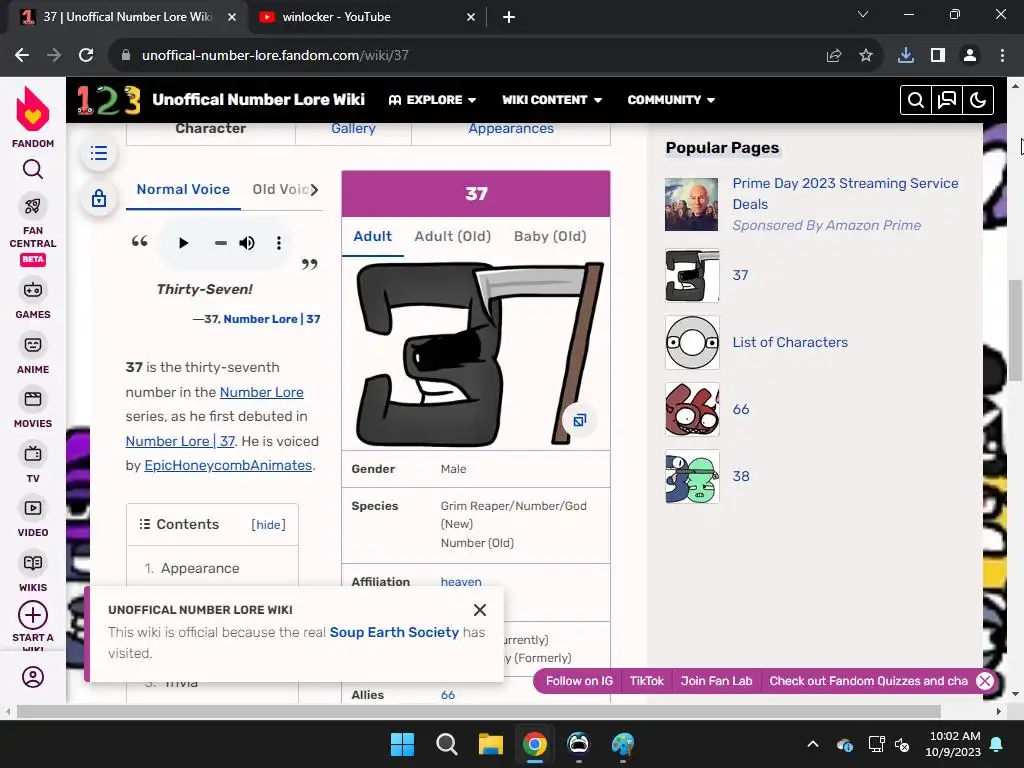
Task: Open the Wikis book icon
Action: click(33, 563)
